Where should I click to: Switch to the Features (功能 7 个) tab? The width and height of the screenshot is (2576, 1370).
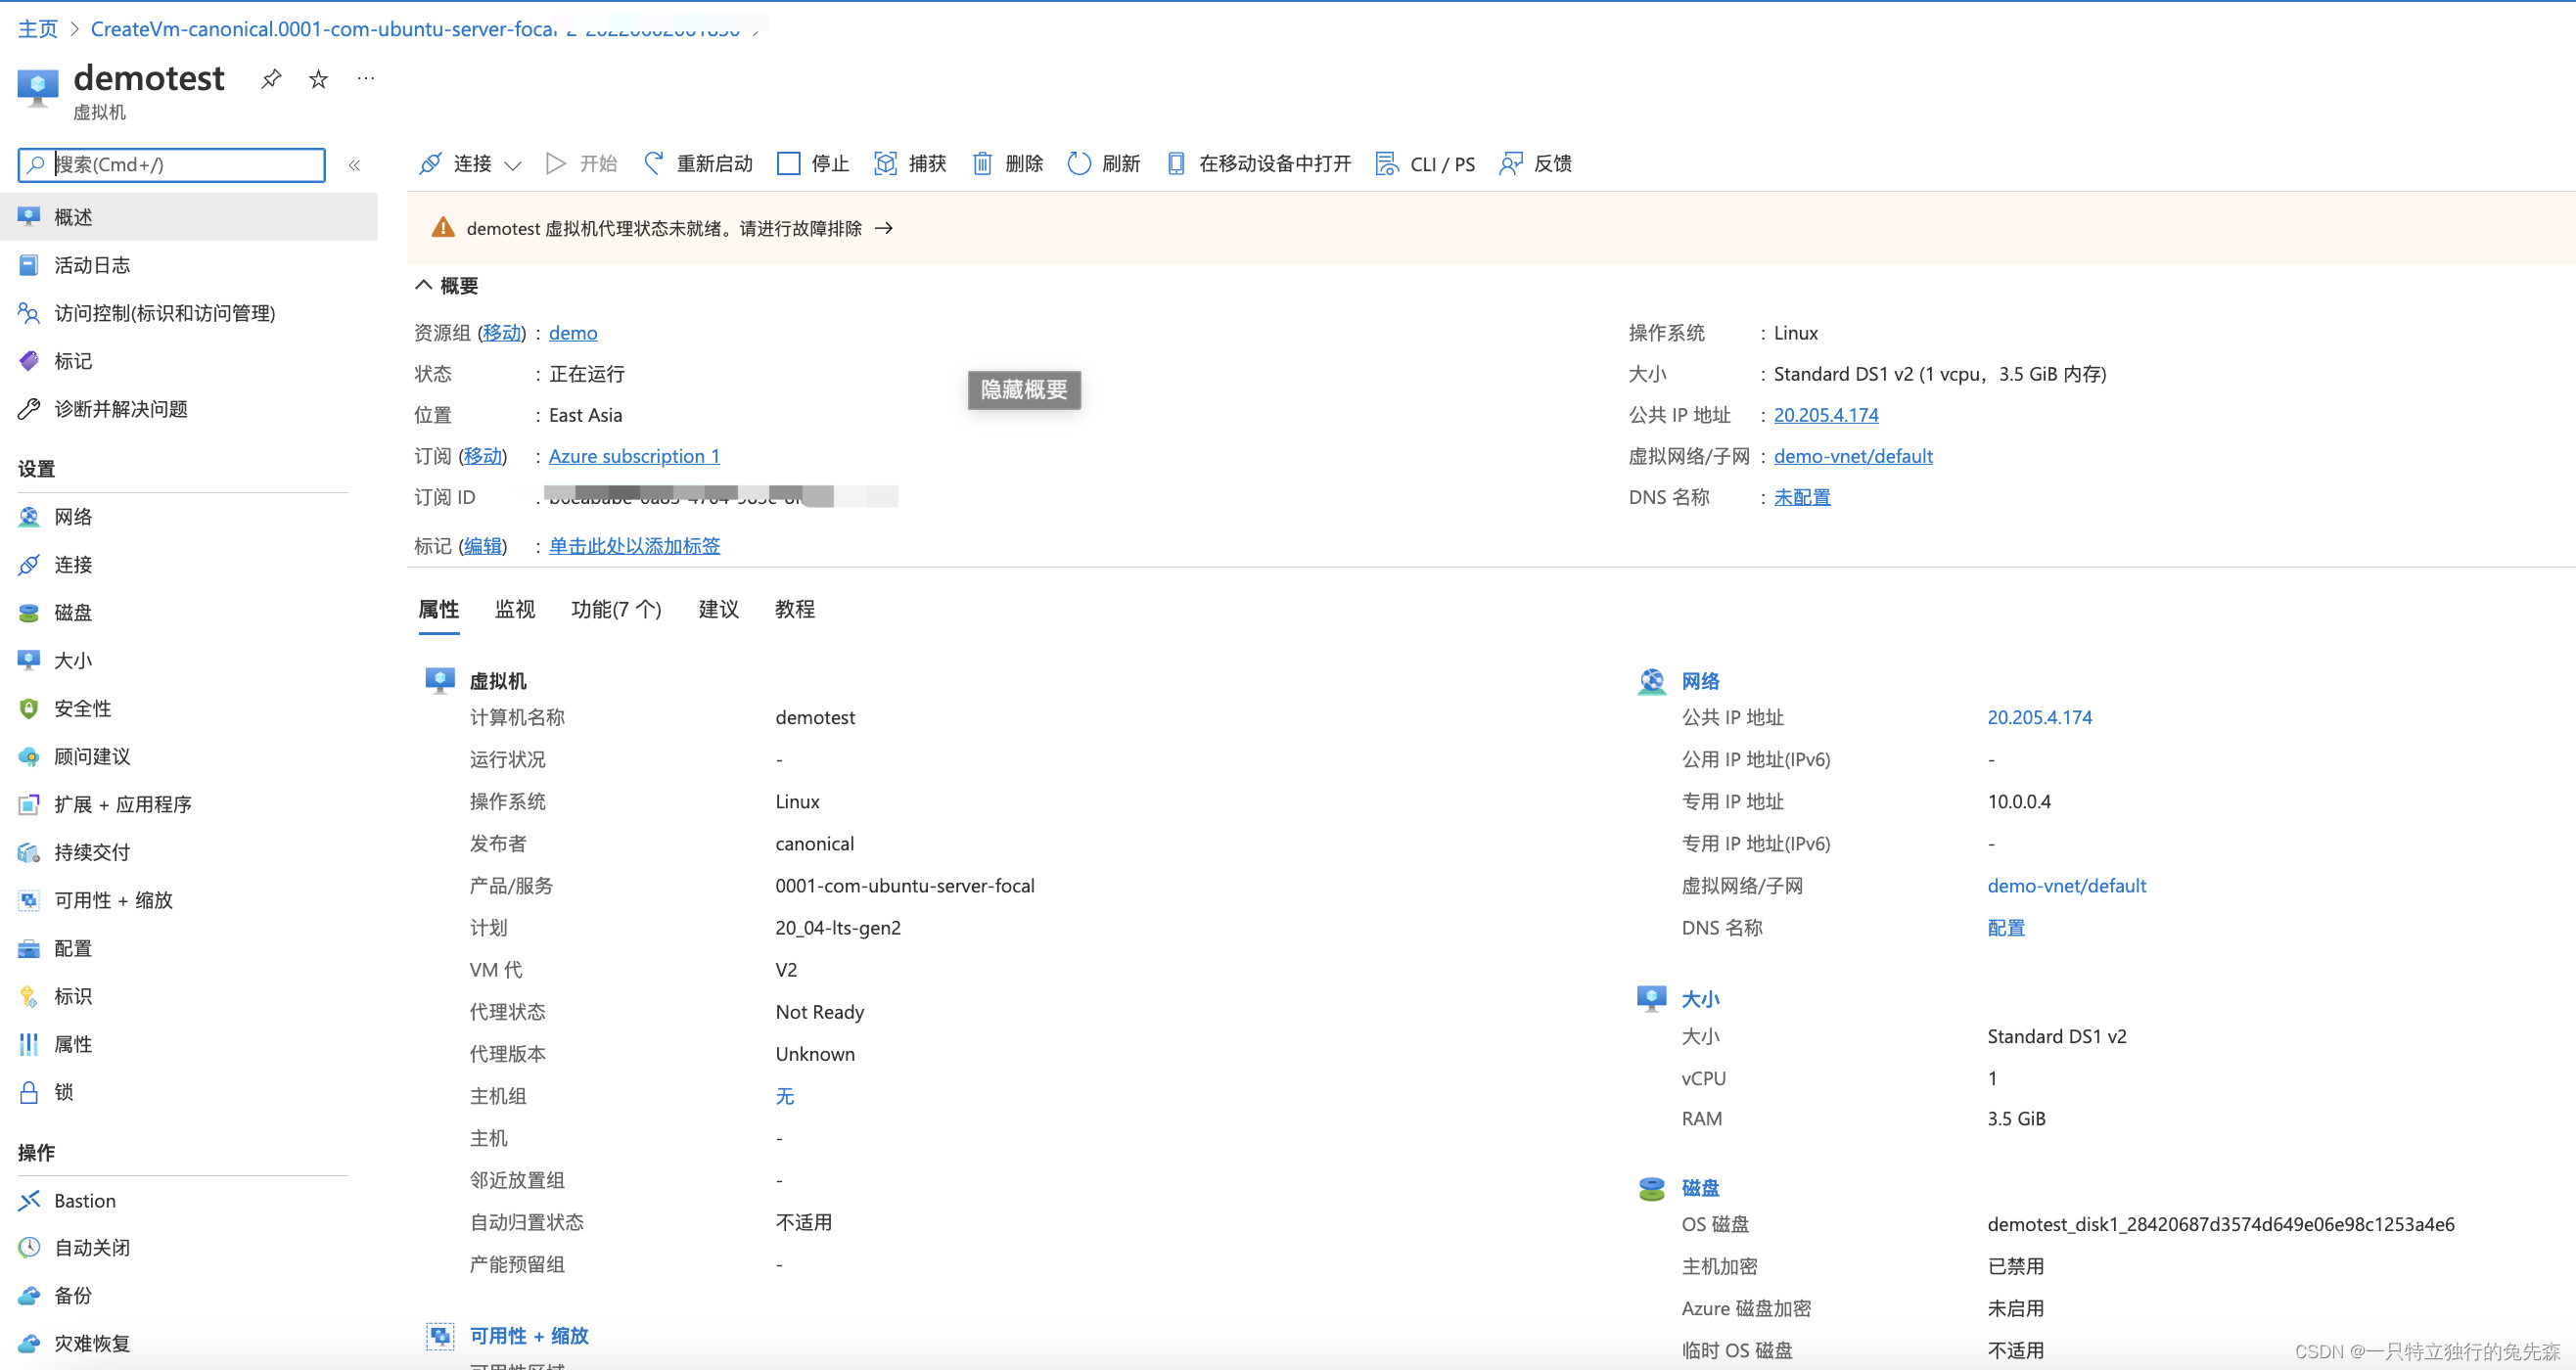616,609
